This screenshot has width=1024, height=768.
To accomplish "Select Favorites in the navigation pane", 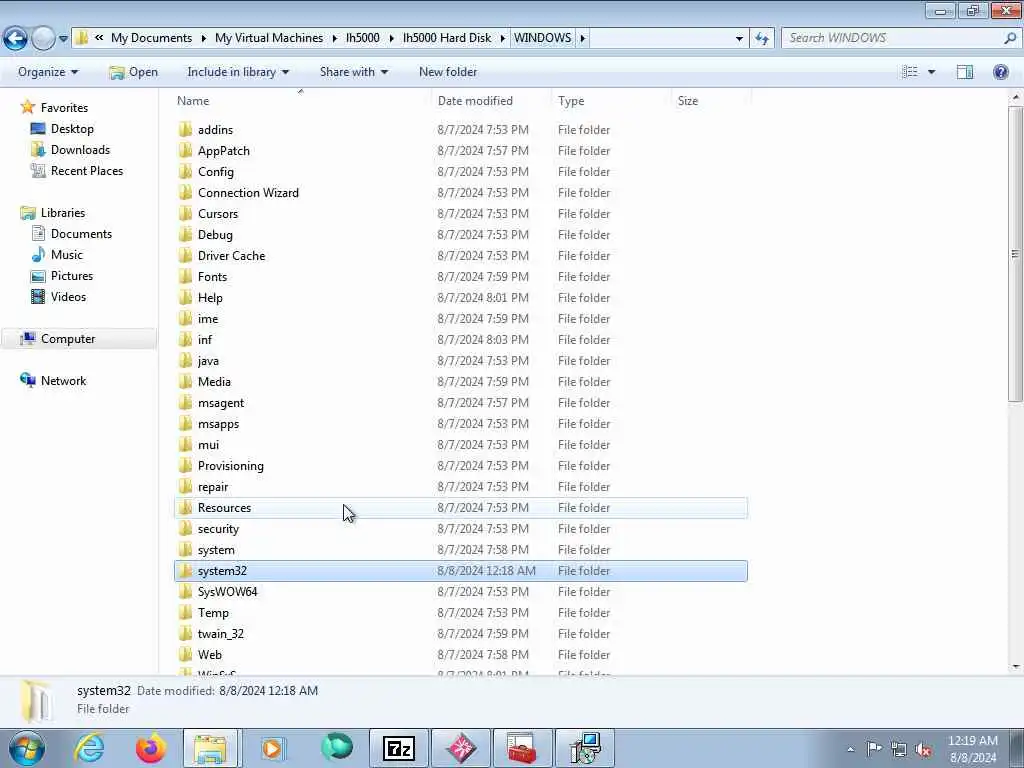I will (x=64, y=108).
